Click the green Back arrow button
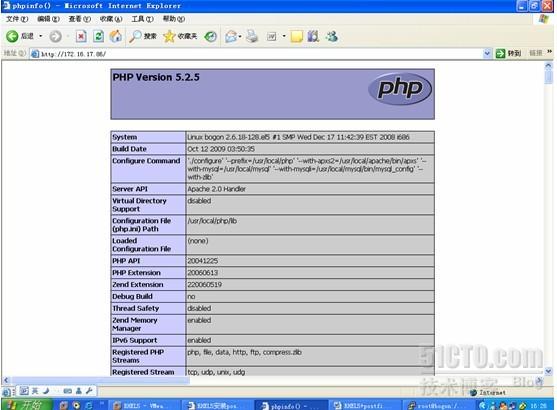The image size is (557, 410). tap(12, 36)
